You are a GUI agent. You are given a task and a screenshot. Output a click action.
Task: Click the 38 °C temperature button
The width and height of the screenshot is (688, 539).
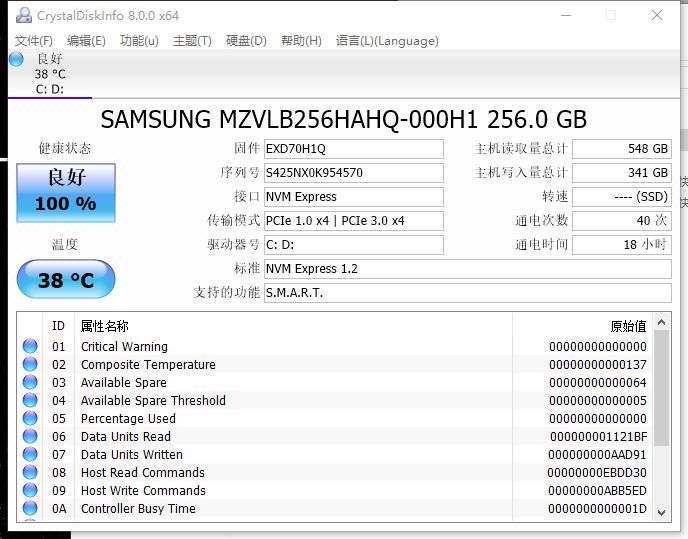point(66,280)
